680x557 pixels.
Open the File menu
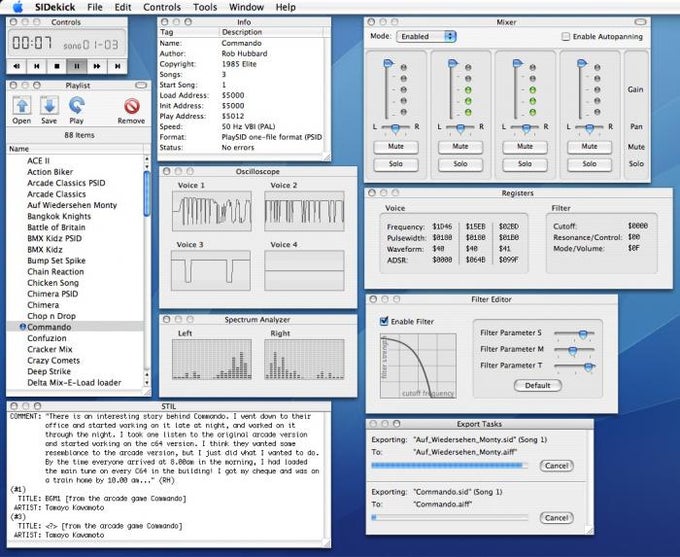pos(95,7)
